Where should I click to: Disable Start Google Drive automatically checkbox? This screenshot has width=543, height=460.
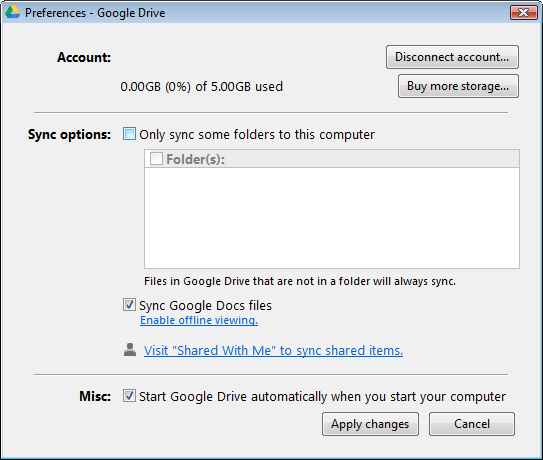click(x=129, y=396)
